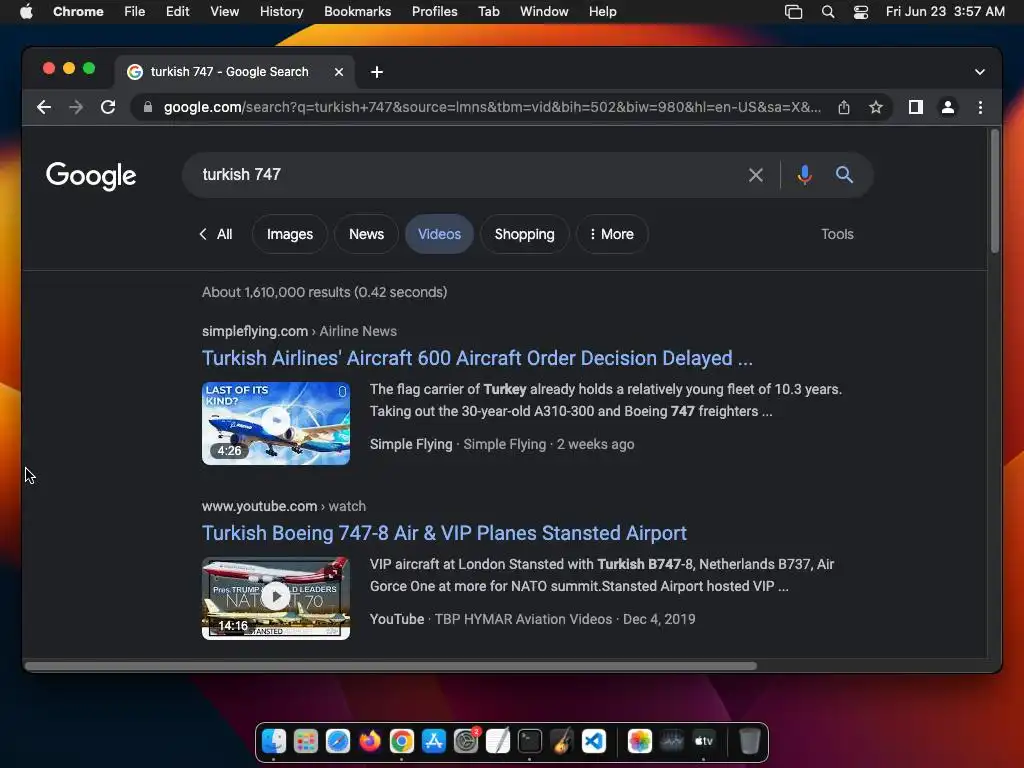Open System Settings from the dock

(466, 741)
